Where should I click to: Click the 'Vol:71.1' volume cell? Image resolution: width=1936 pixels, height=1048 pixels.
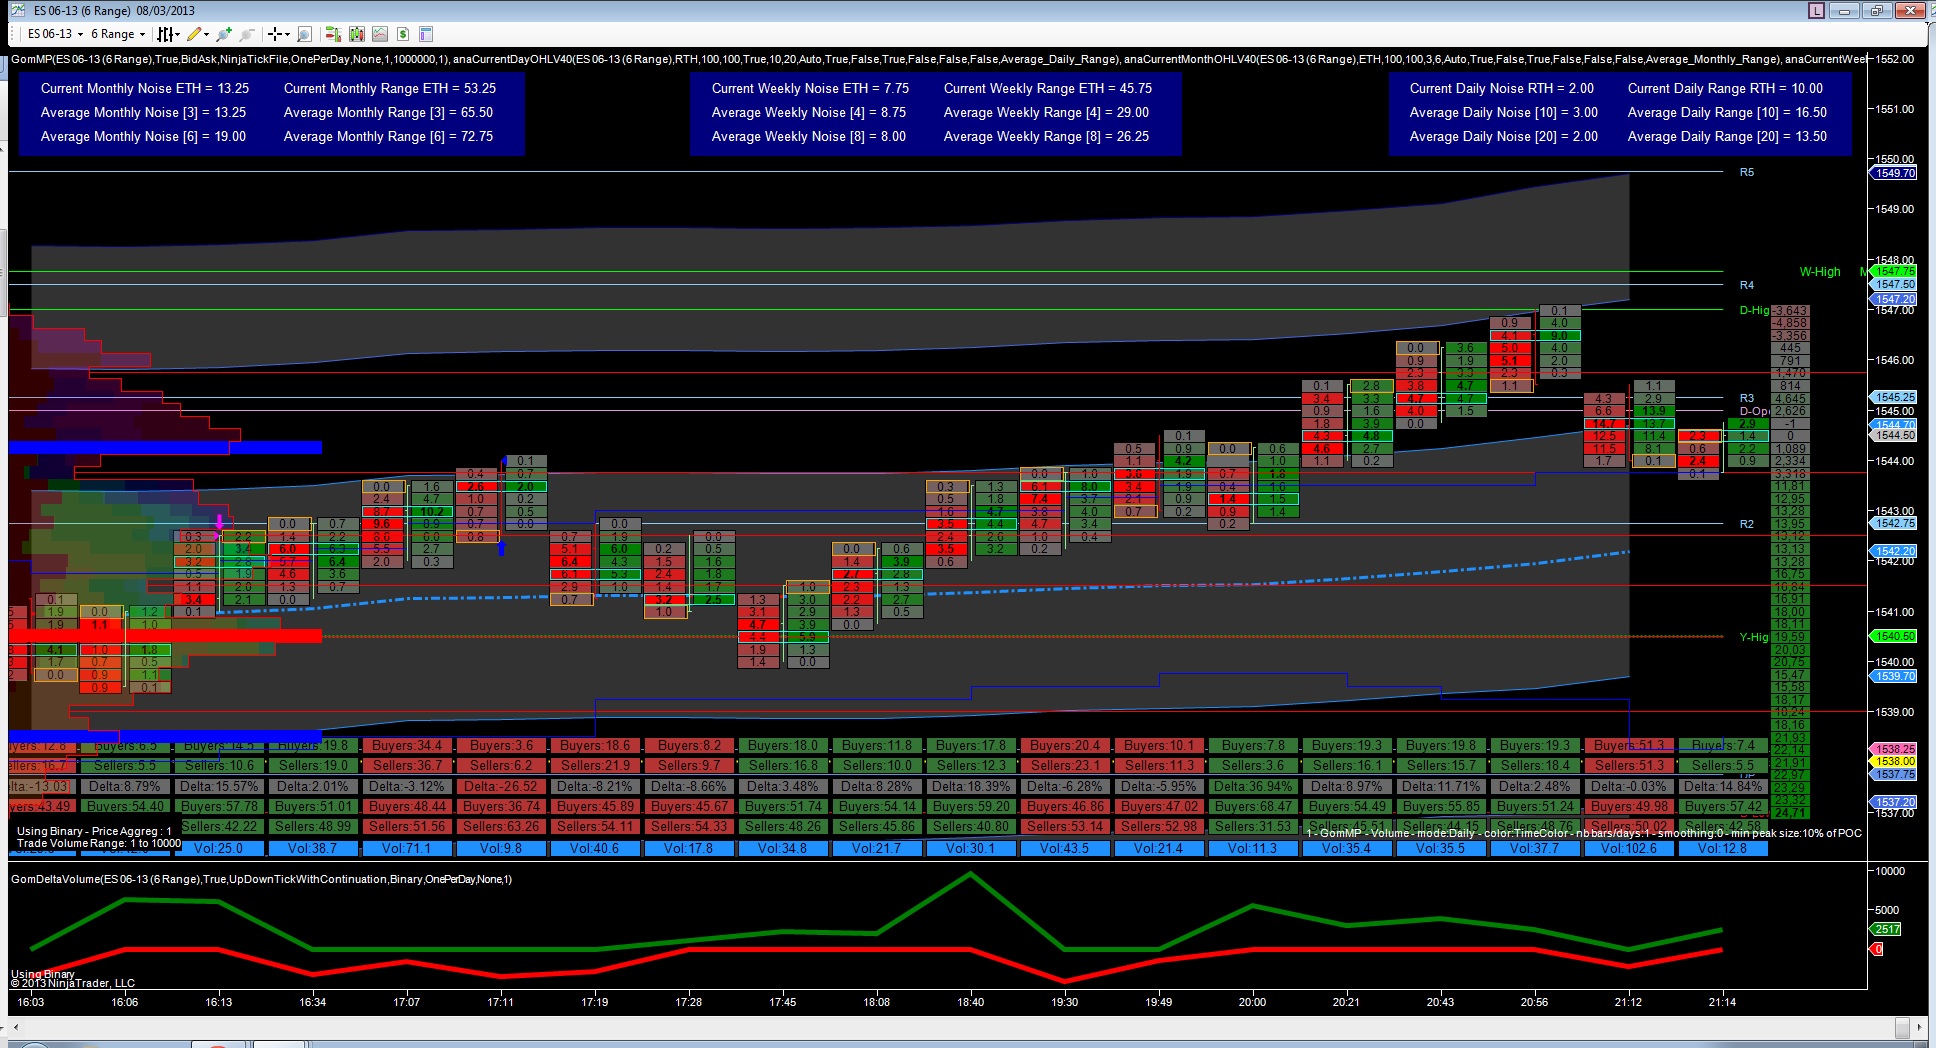(406, 848)
